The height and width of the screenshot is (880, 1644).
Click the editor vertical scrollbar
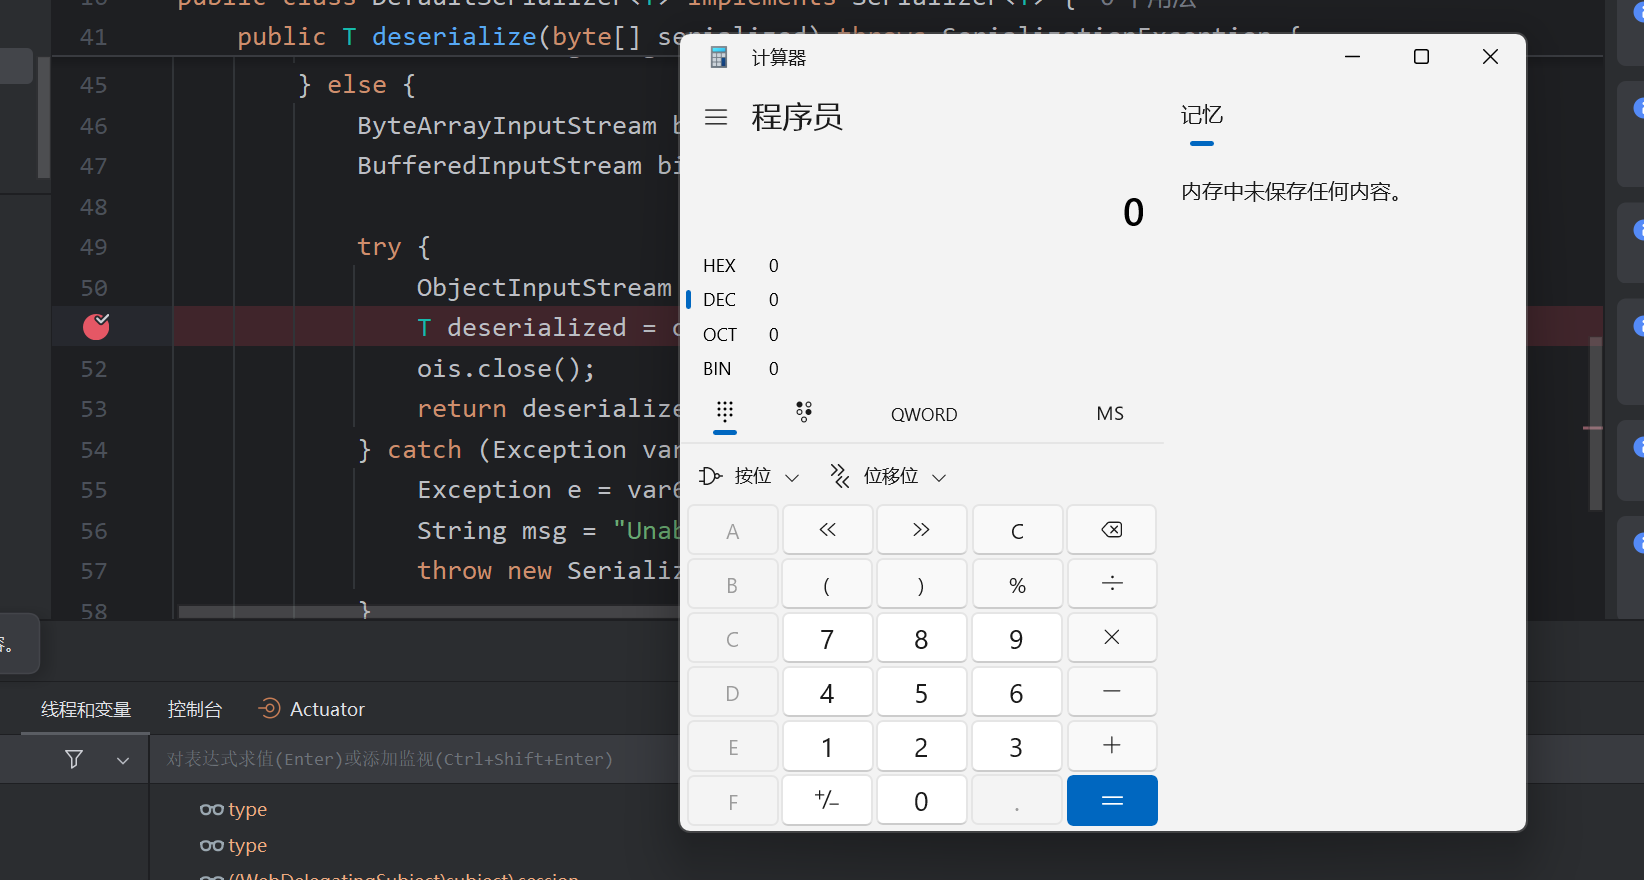pos(1595,423)
